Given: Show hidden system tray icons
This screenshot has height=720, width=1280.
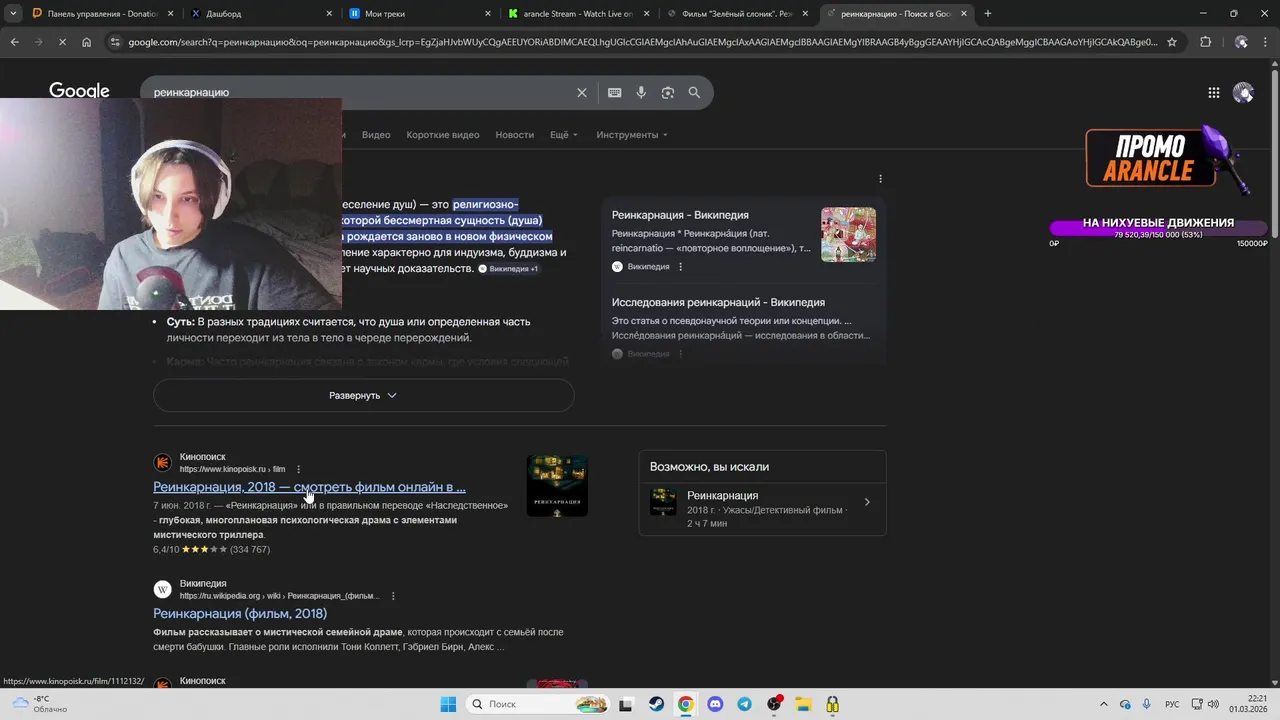Looking at the screenshot, I should tap(1106, 704).
